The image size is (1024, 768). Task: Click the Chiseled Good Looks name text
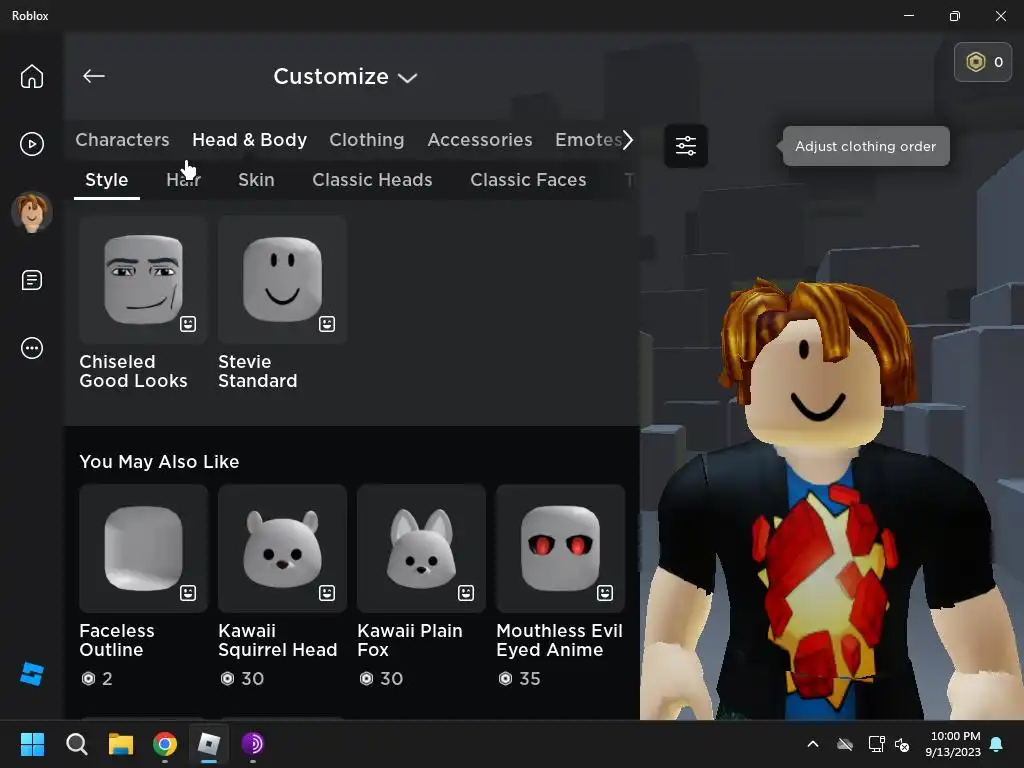(x=133, y=371)
